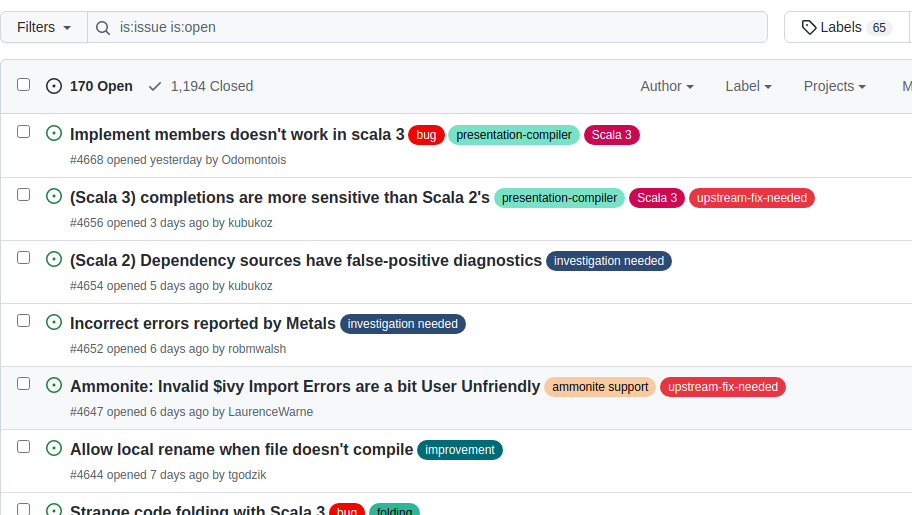Open issue Incorrect errors reported by Metals
This screenshot has height=515, width=912.
(x=203, y=324)
